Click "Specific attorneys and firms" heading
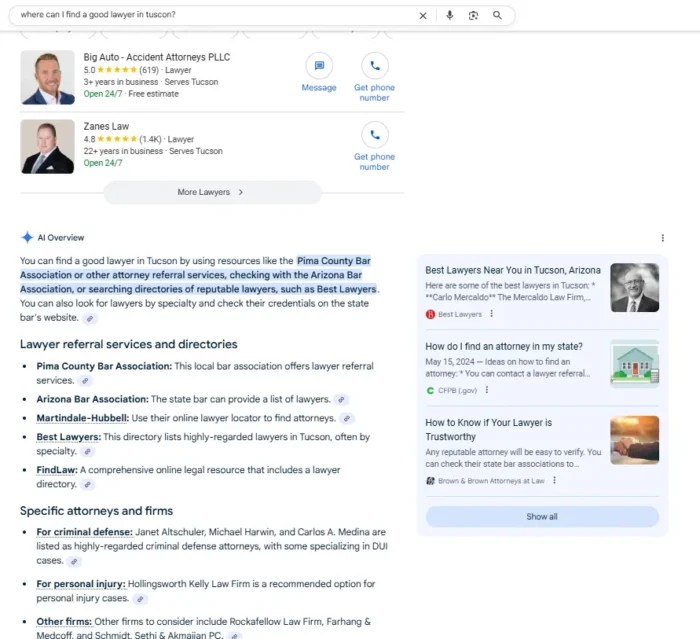 (96, 511)
